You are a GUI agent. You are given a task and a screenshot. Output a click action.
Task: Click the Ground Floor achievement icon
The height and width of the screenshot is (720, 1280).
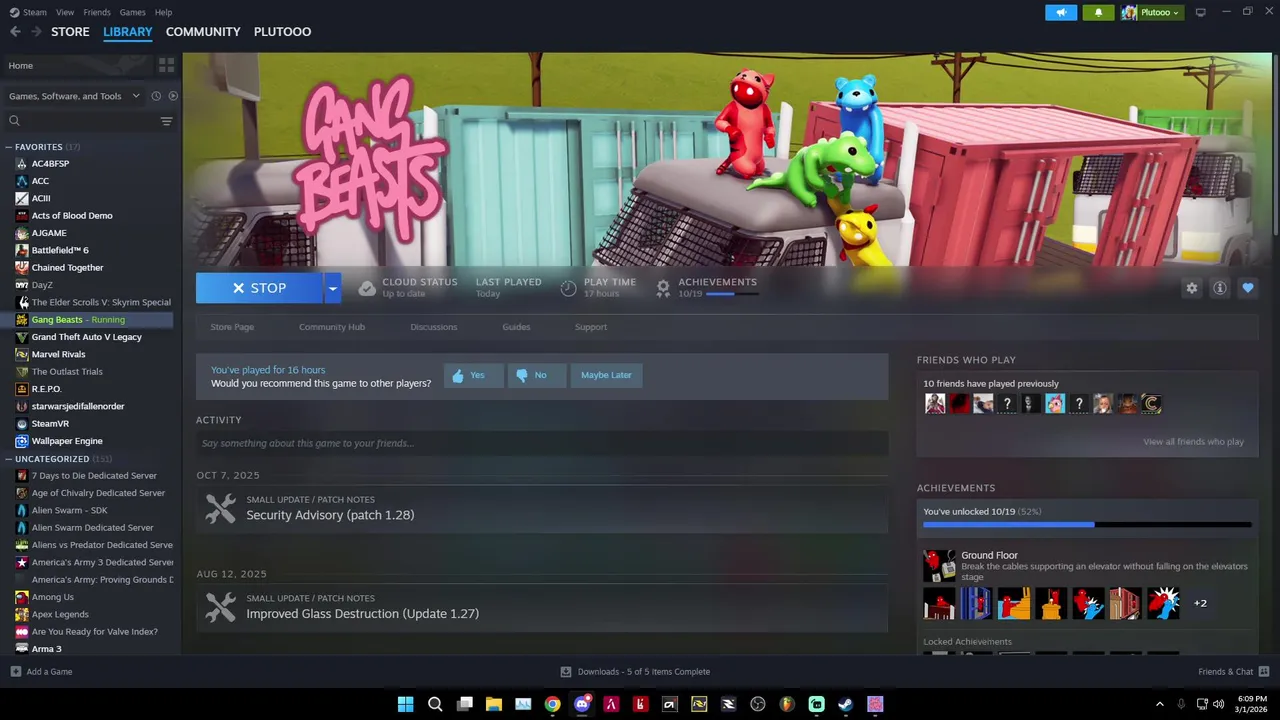point(939,565)
